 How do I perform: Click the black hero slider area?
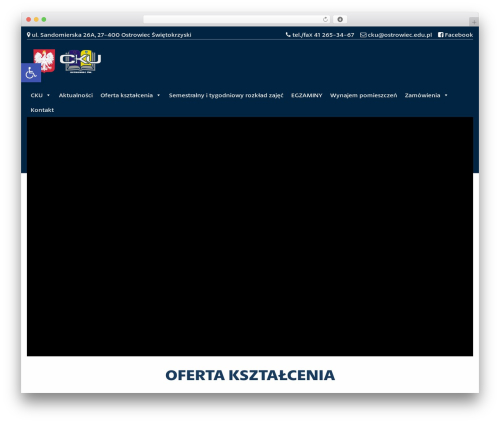click(250, 237)
